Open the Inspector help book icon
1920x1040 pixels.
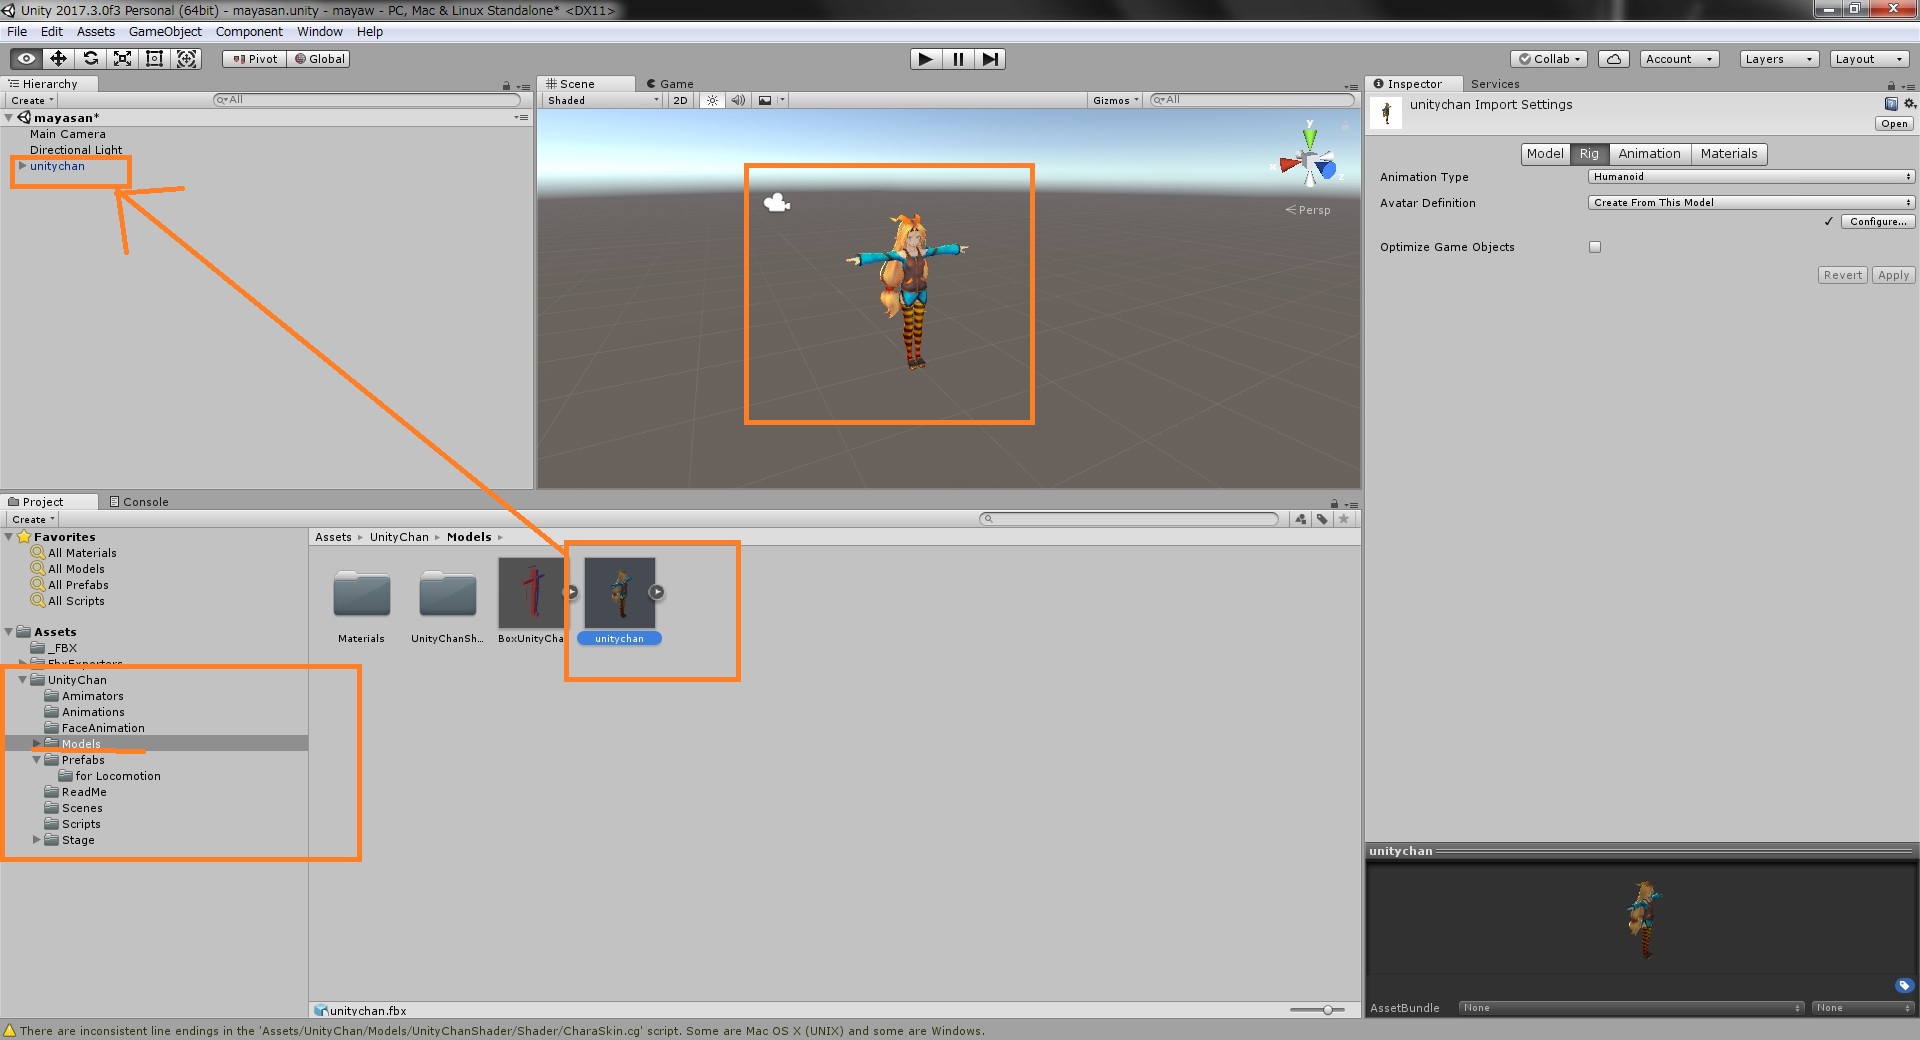pos(1891,104)
